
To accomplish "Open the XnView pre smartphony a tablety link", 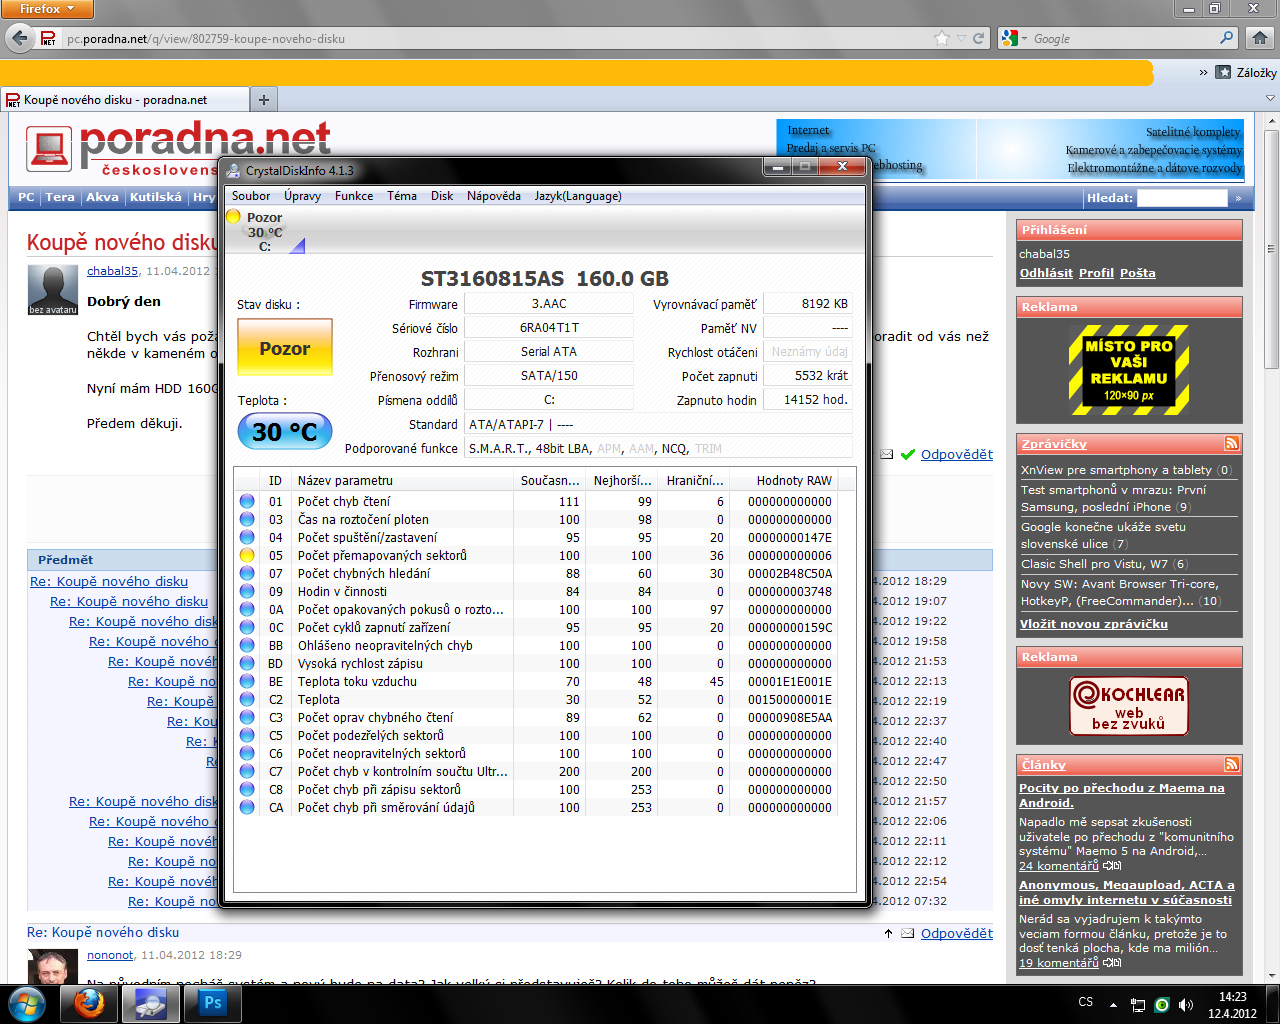I will tap(1116, 470).
